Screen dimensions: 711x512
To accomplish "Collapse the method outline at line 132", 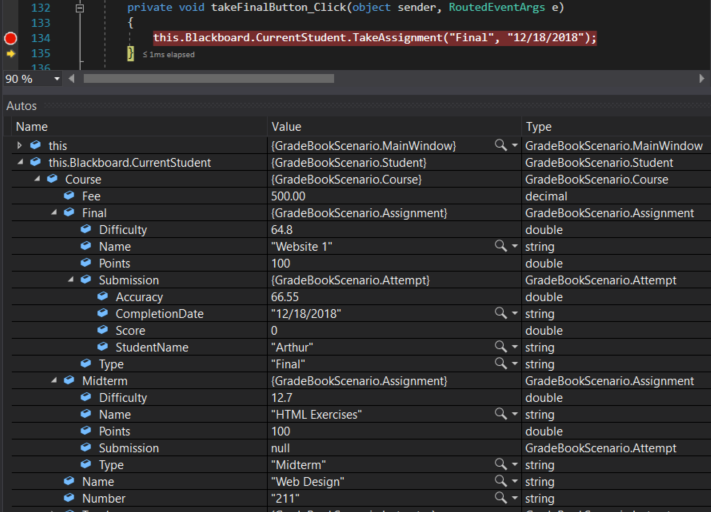I will tap(80, 8).
